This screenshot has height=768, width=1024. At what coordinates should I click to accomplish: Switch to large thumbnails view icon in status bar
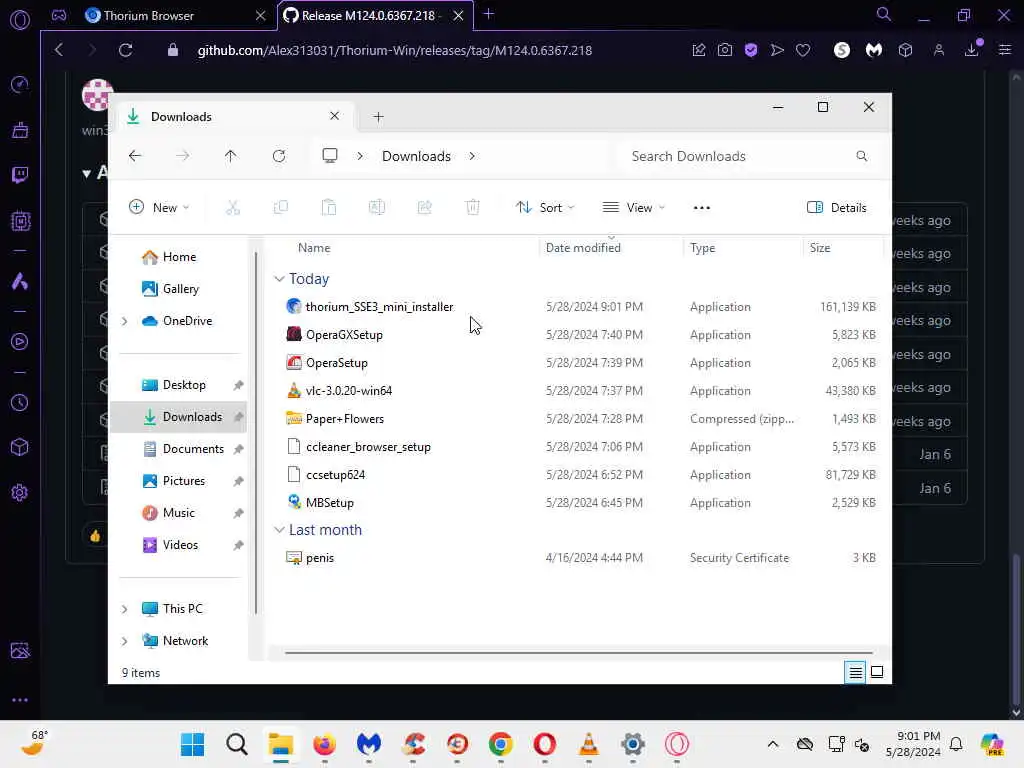pos(877,672)
